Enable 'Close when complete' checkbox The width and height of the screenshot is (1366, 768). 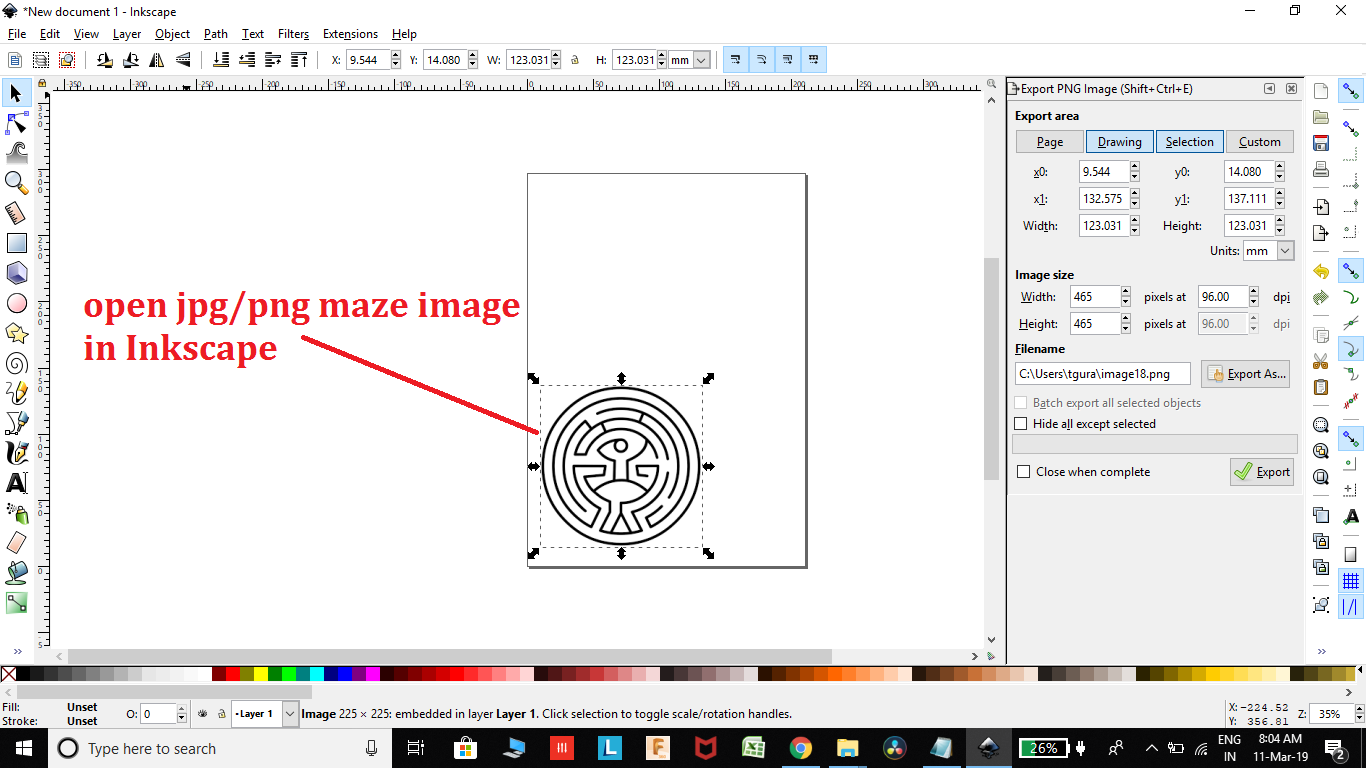(x=1023, y=472)
